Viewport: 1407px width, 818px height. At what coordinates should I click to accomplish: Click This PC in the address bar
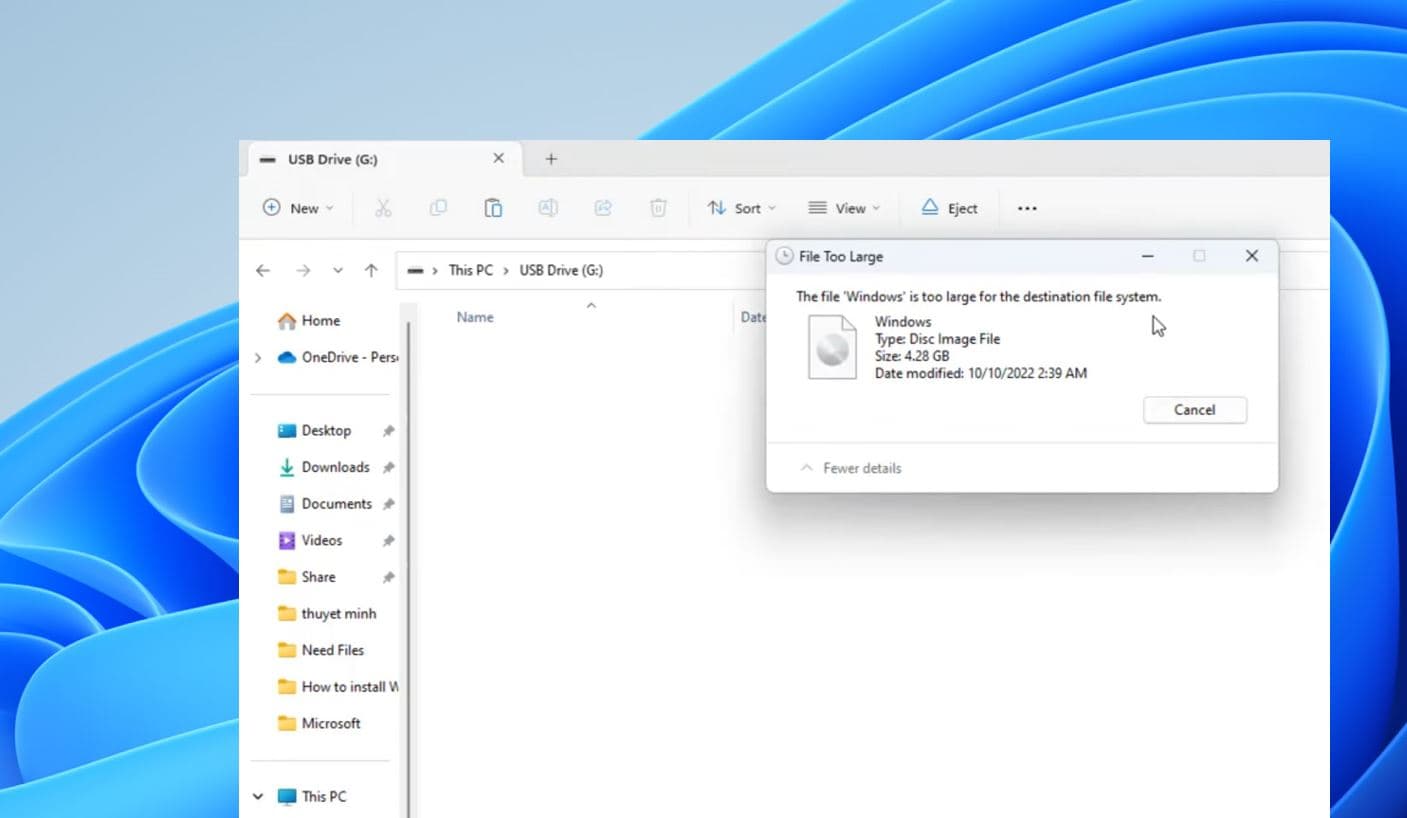click(x=470, y=270)
